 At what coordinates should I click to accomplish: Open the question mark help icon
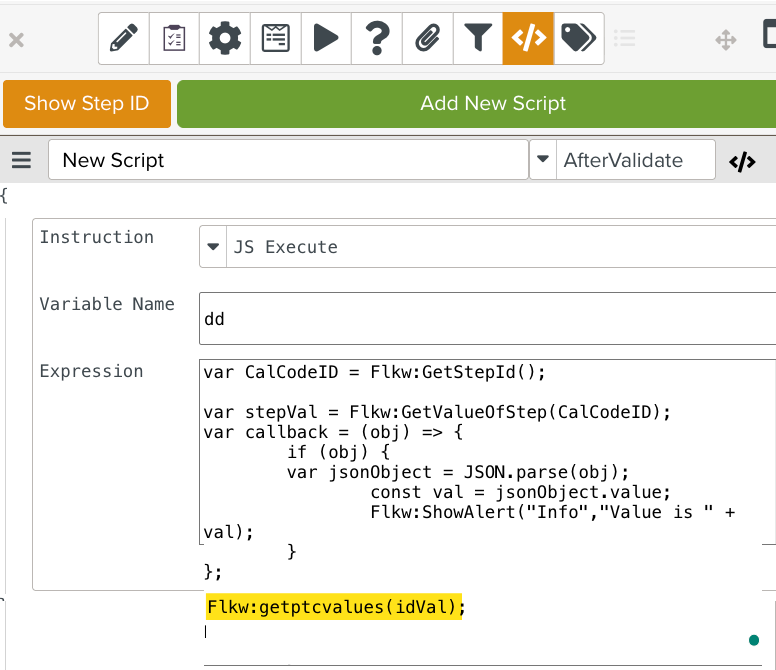(377, 39)
